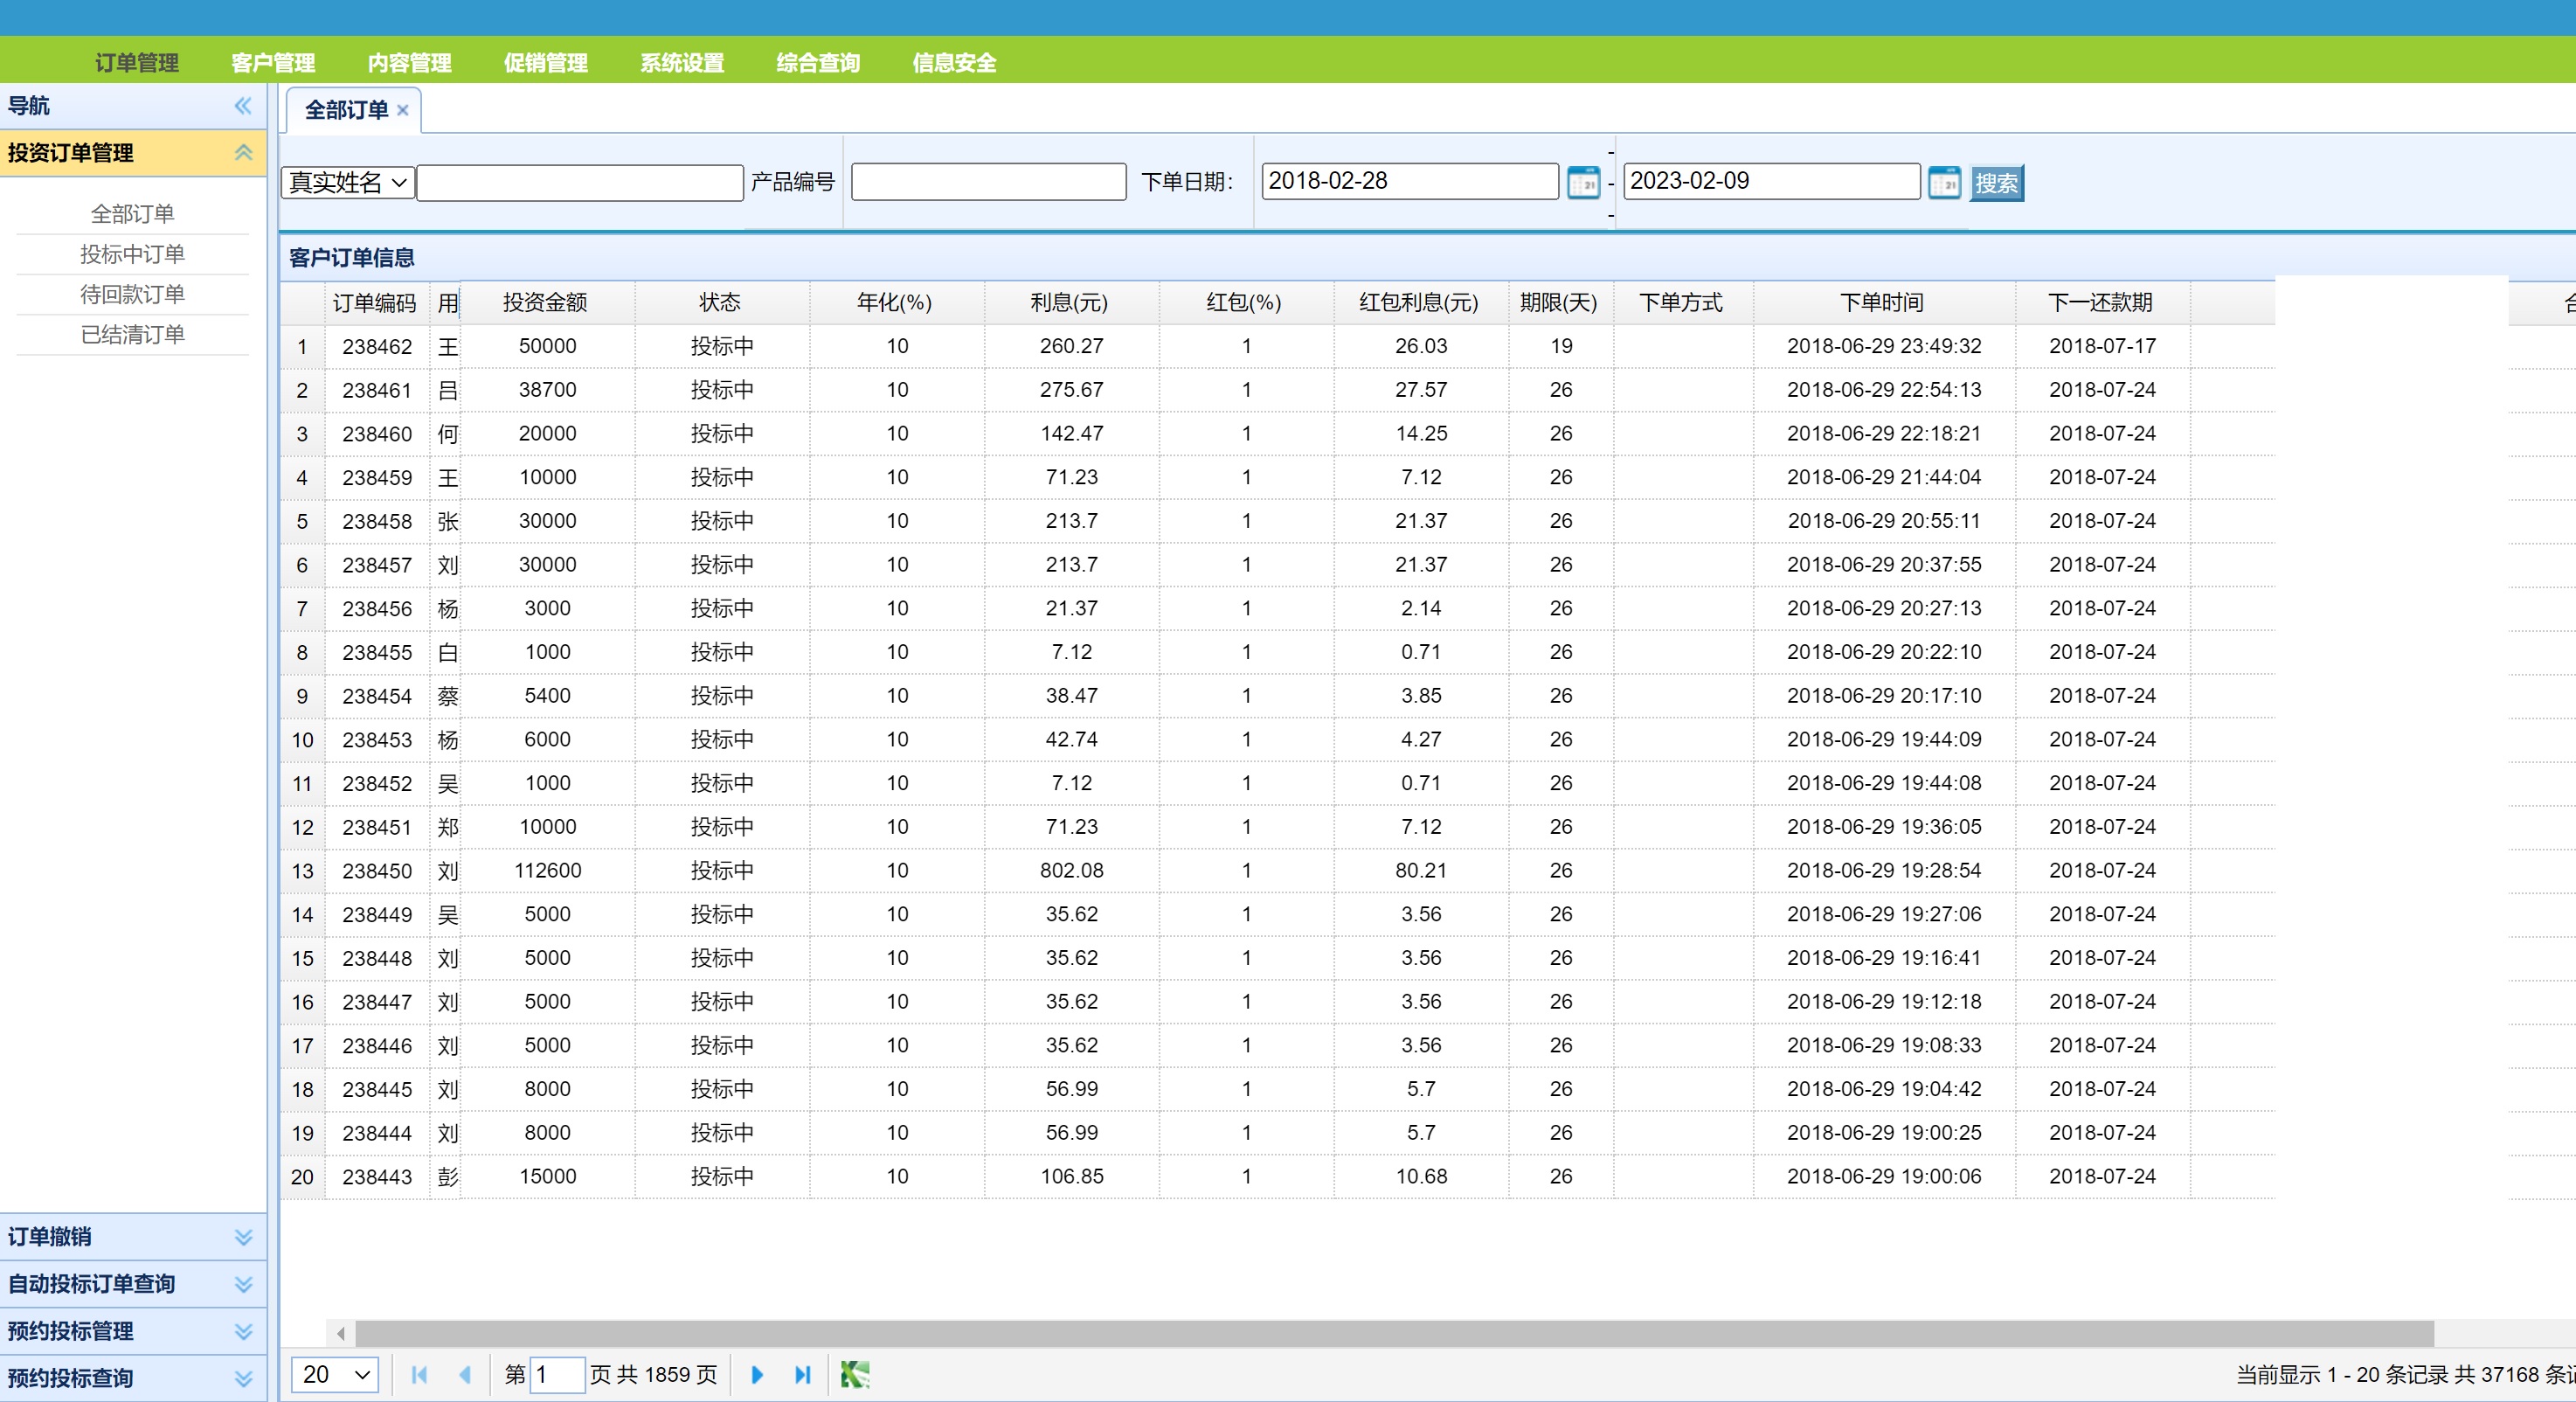Viewport: 2576px width, 1402px height.
Task: Open the 真实姓名 search field dropdown
Action: pos(347,183)
